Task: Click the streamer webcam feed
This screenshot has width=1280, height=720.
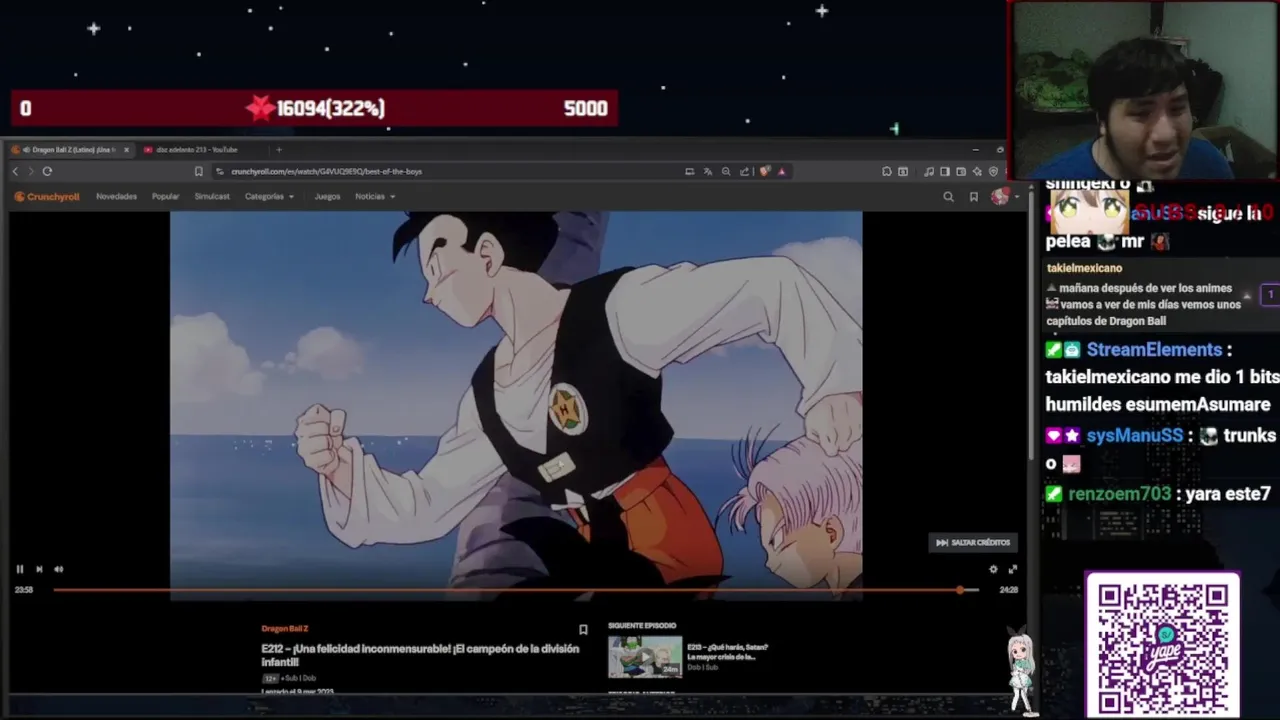Action: [x=1144, y=90]
